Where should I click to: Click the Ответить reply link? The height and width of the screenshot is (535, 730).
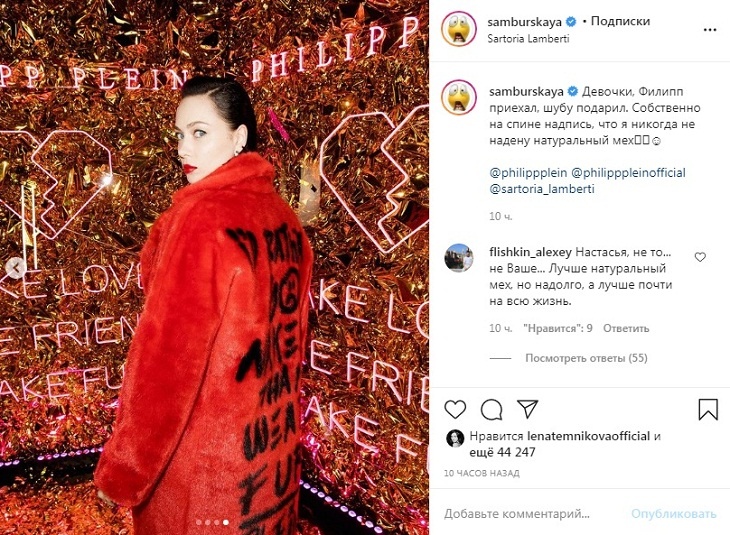(626, 328)
